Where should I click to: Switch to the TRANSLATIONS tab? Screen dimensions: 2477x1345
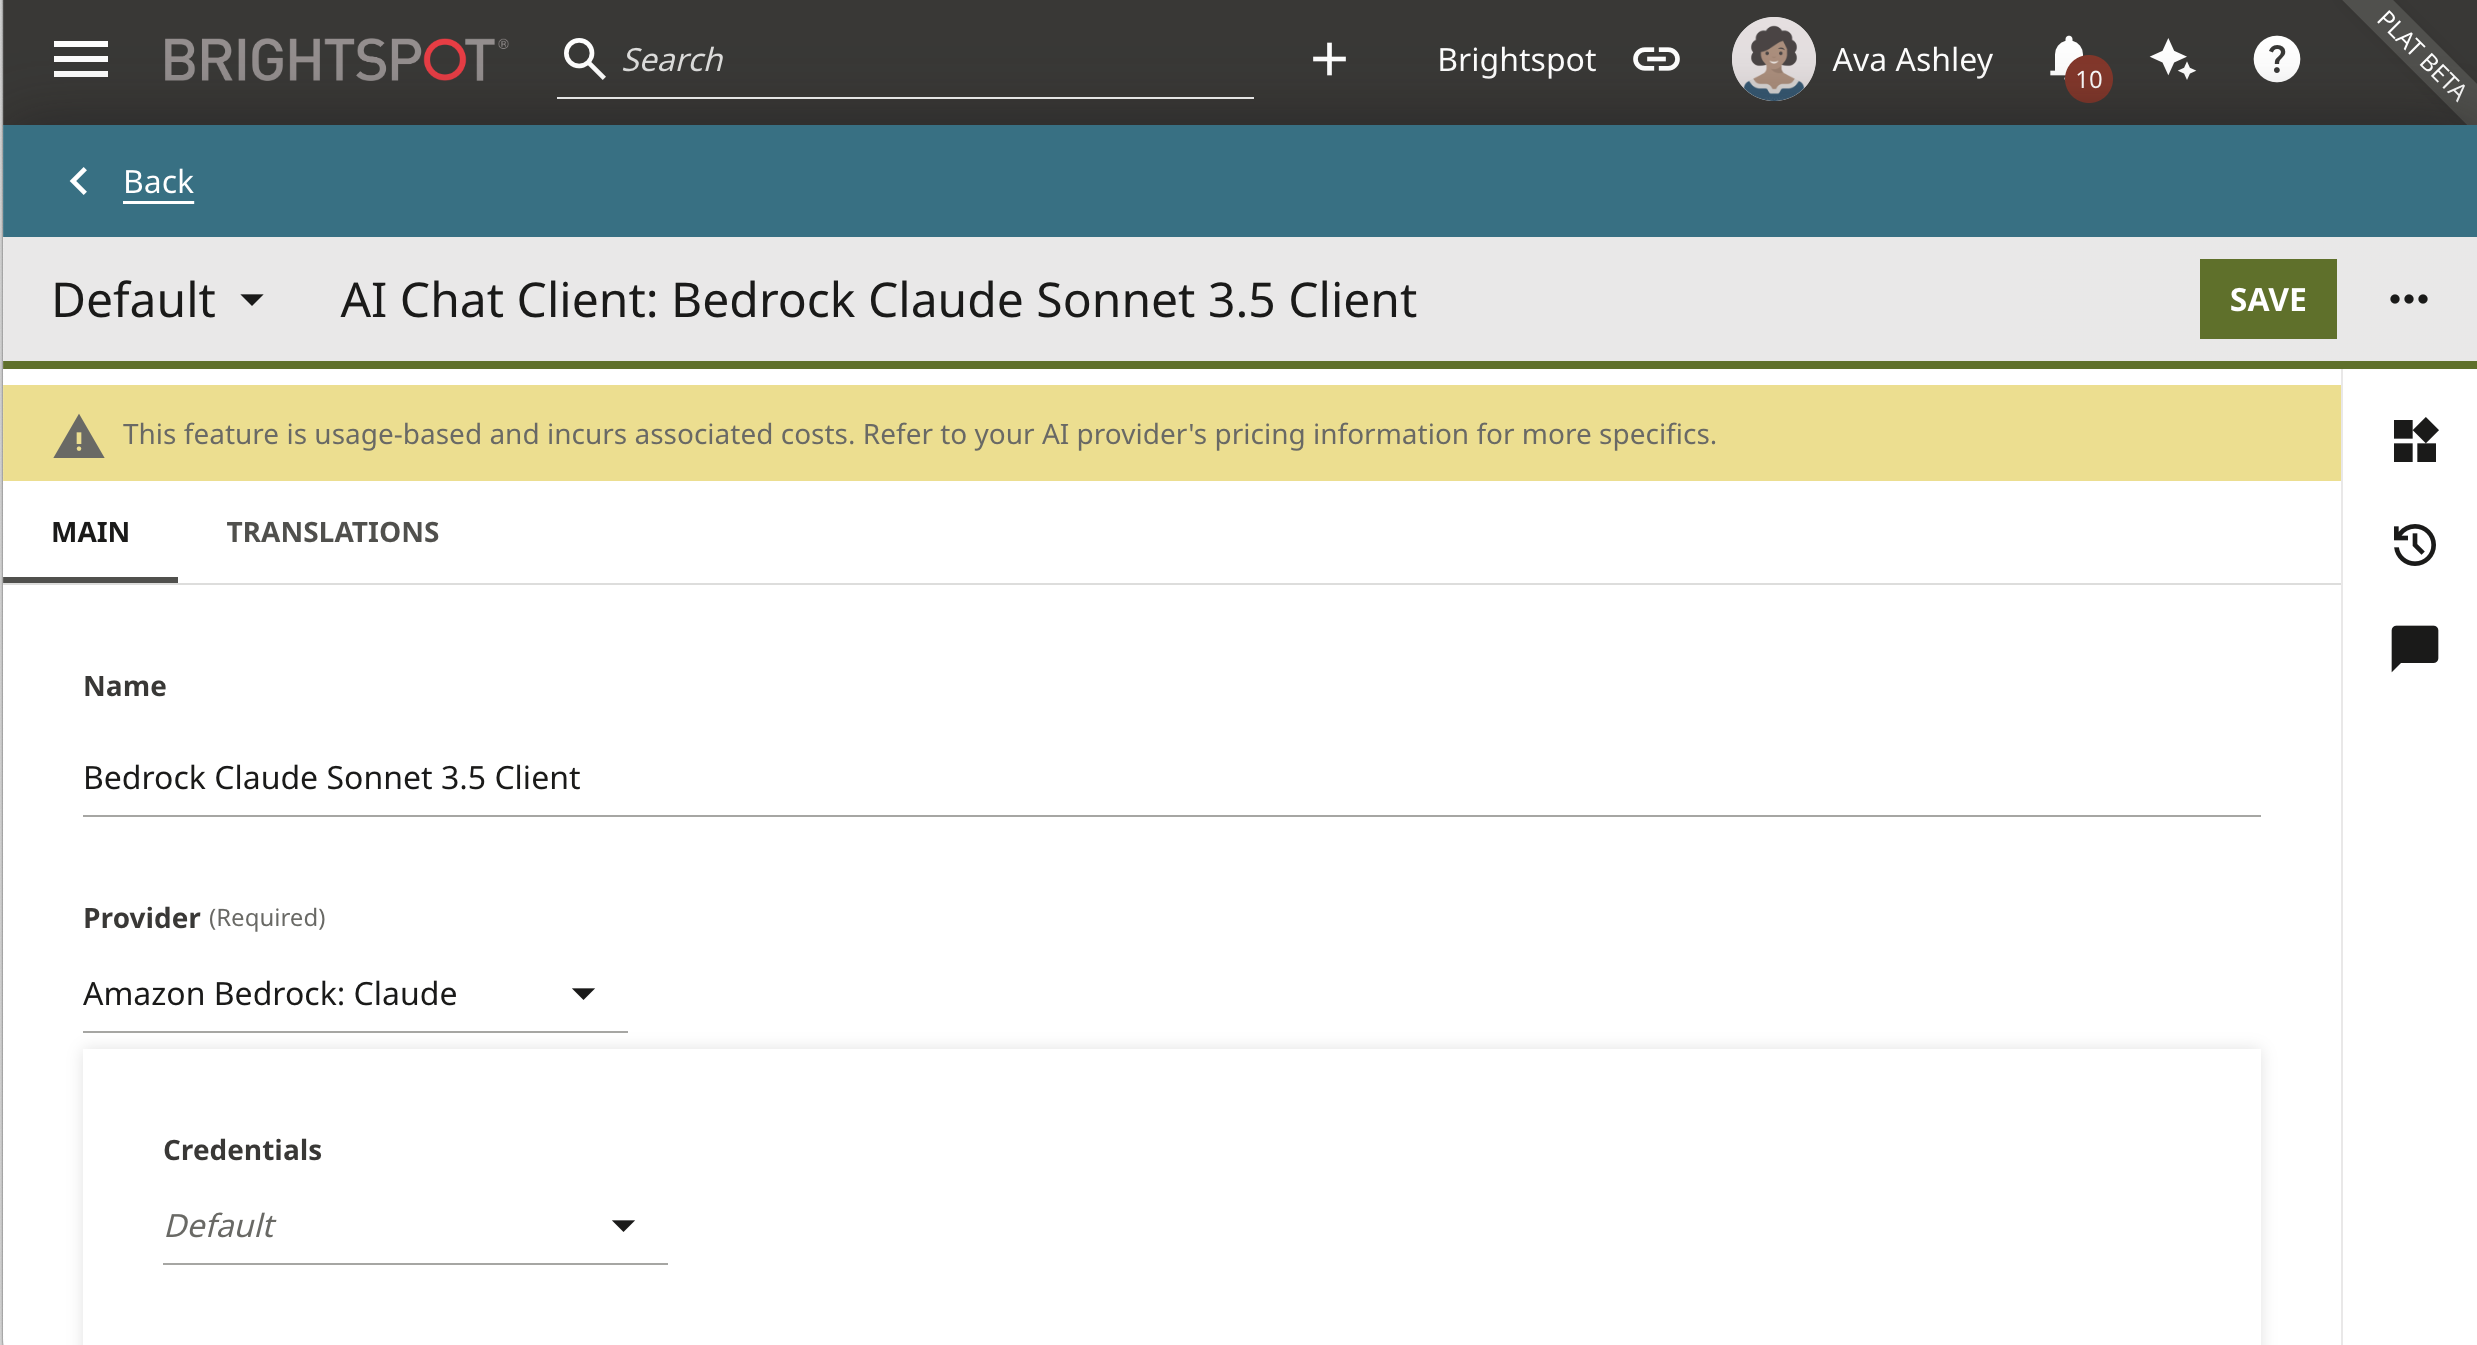click(332, 532)
